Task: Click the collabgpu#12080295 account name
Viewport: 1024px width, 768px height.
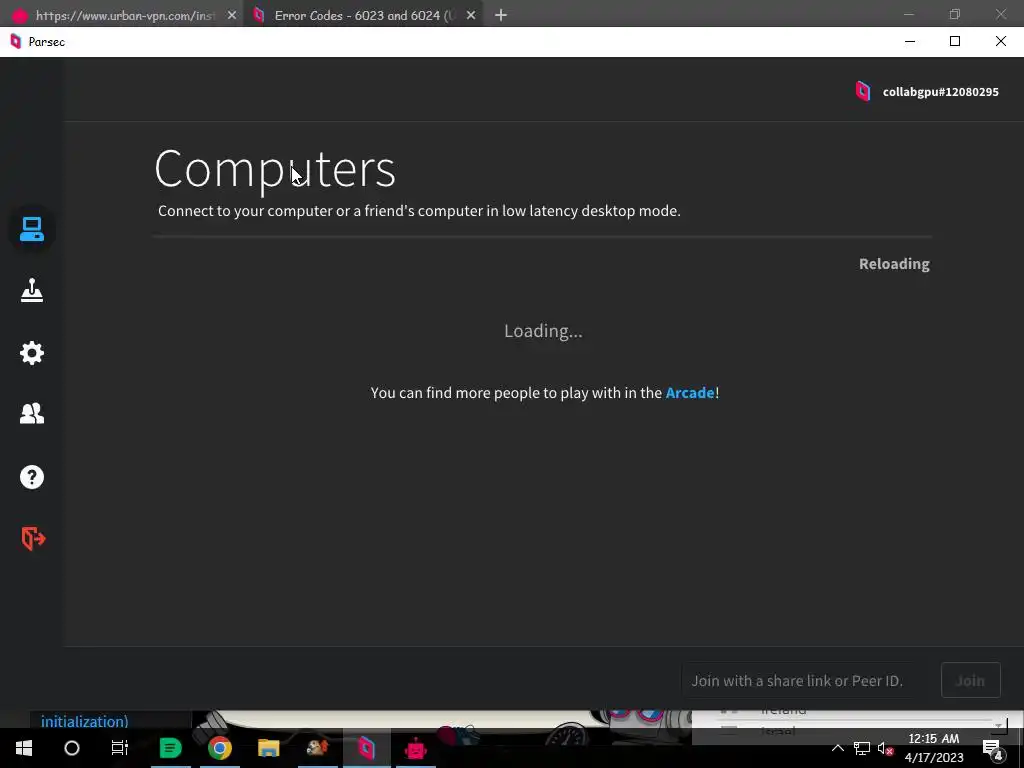Action: tap(940, 92)
